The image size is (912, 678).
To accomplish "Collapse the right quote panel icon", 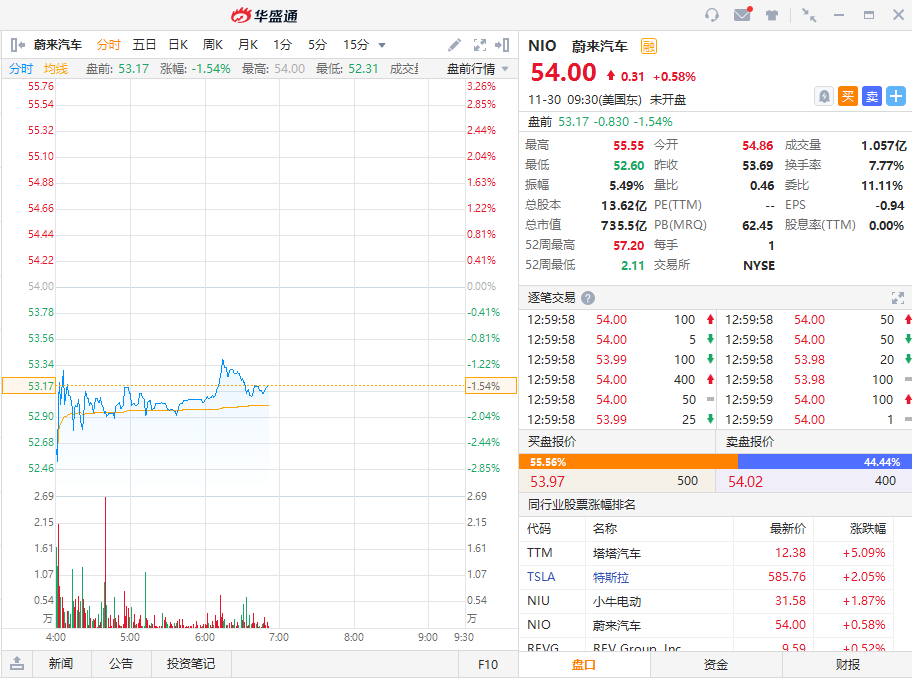I will (502, 45).
